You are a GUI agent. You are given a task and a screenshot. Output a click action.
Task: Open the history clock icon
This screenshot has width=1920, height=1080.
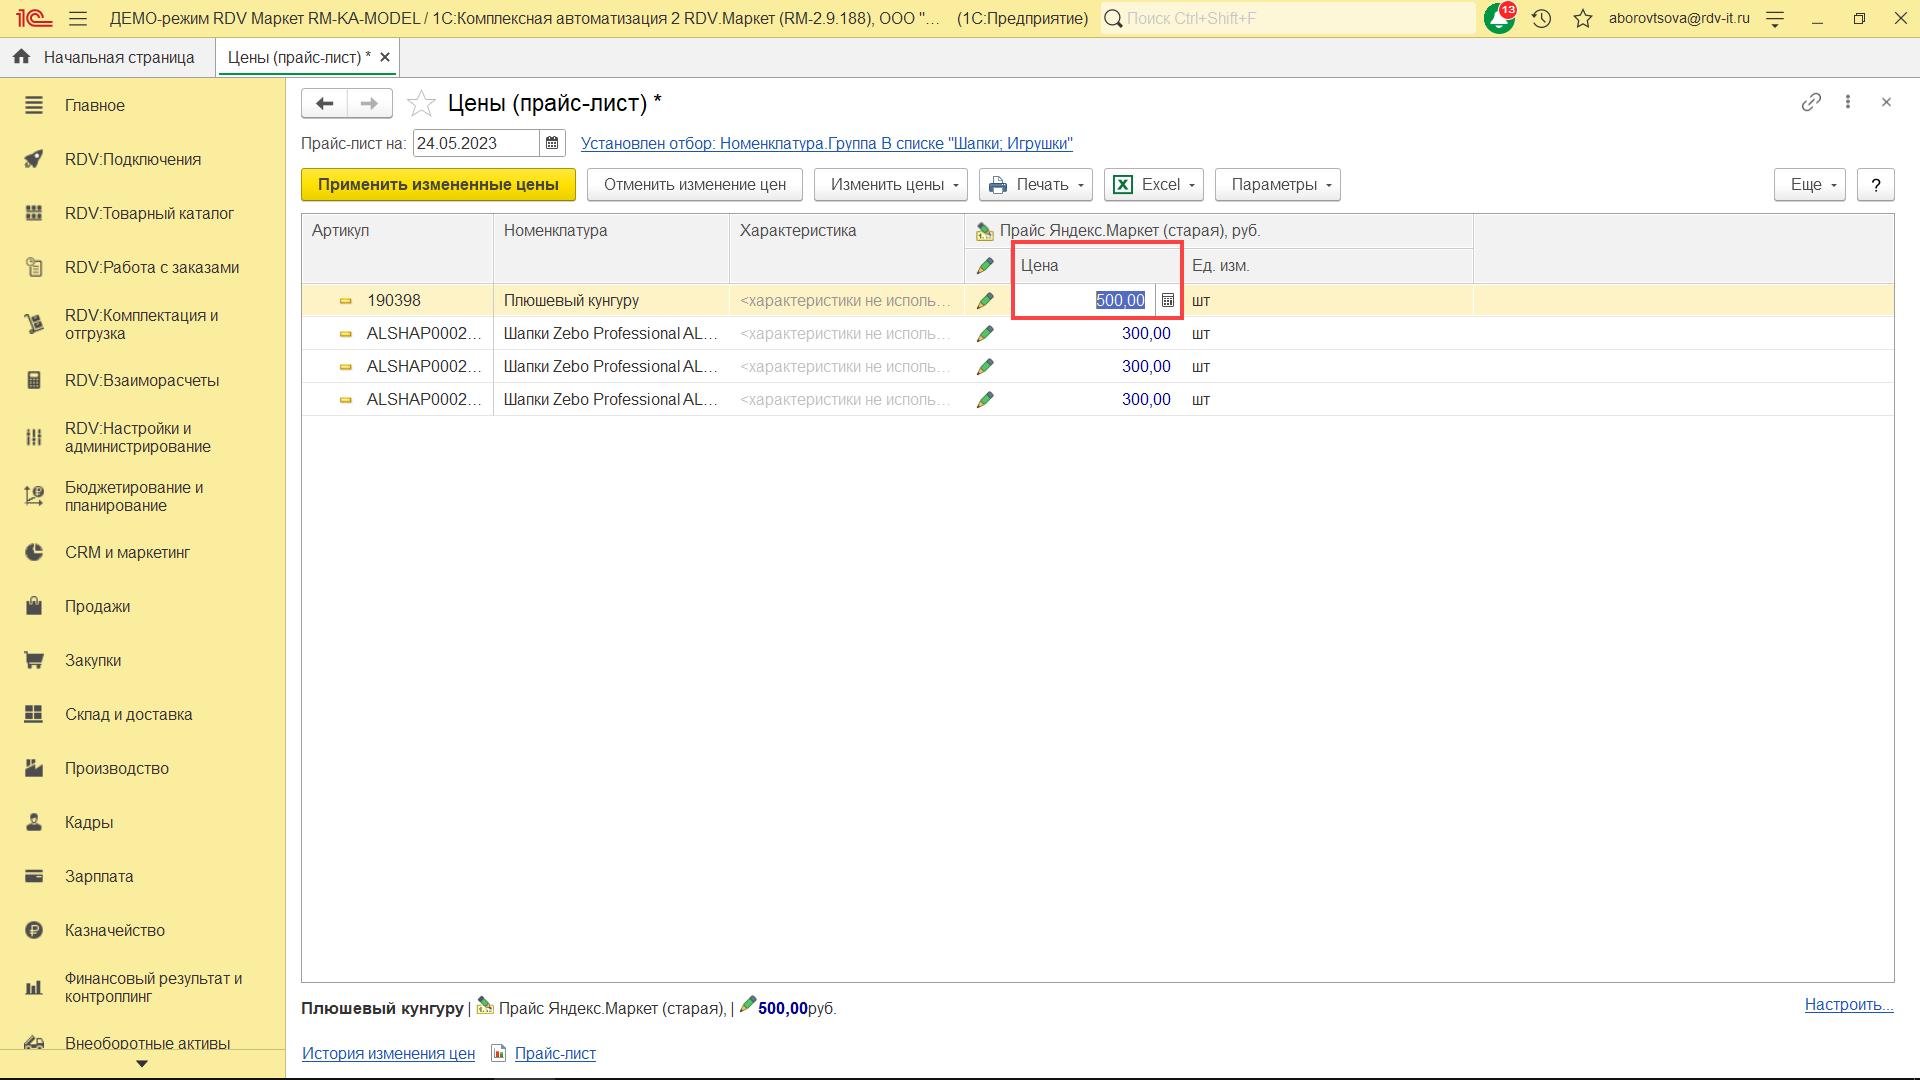1541,18
